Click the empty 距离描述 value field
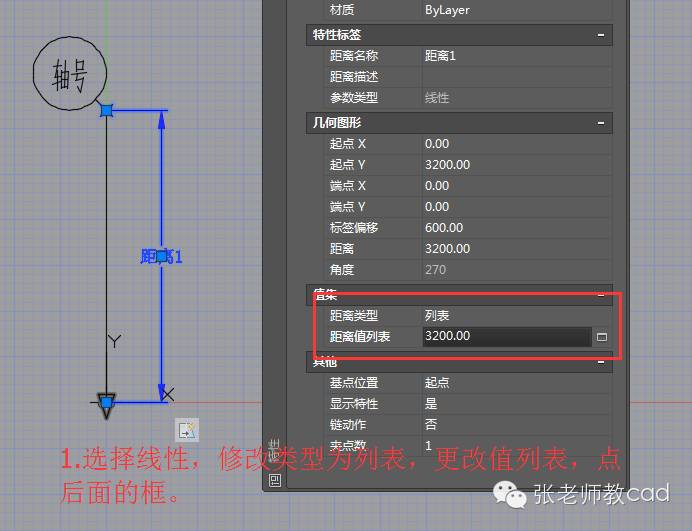Screen dimensions: 692x531 pos(516,77)
